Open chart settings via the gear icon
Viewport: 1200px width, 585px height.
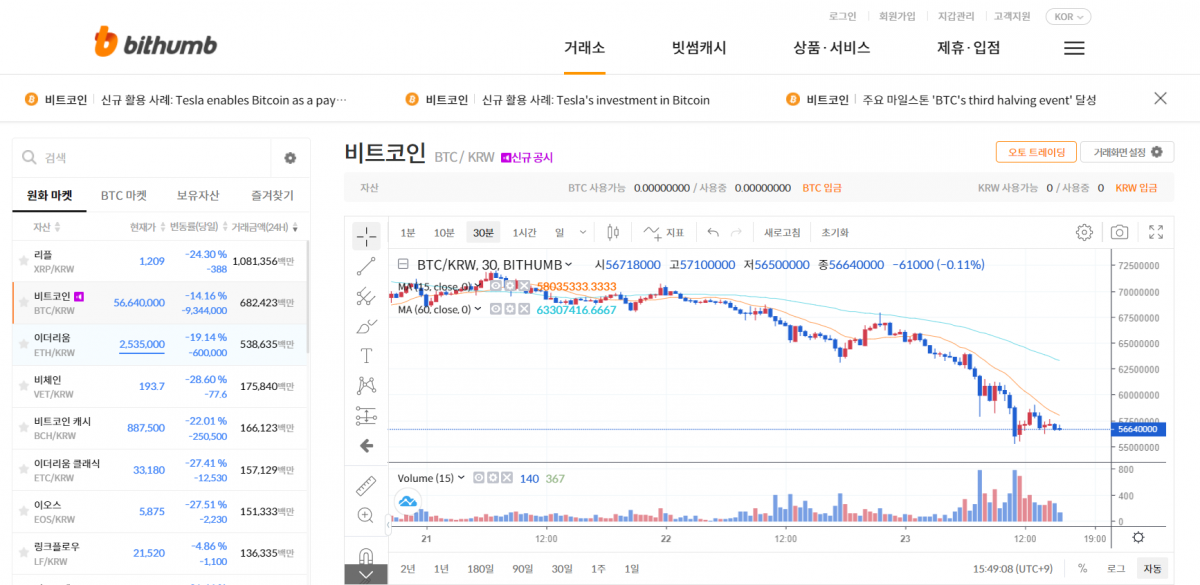click(x=1083, y=231)
